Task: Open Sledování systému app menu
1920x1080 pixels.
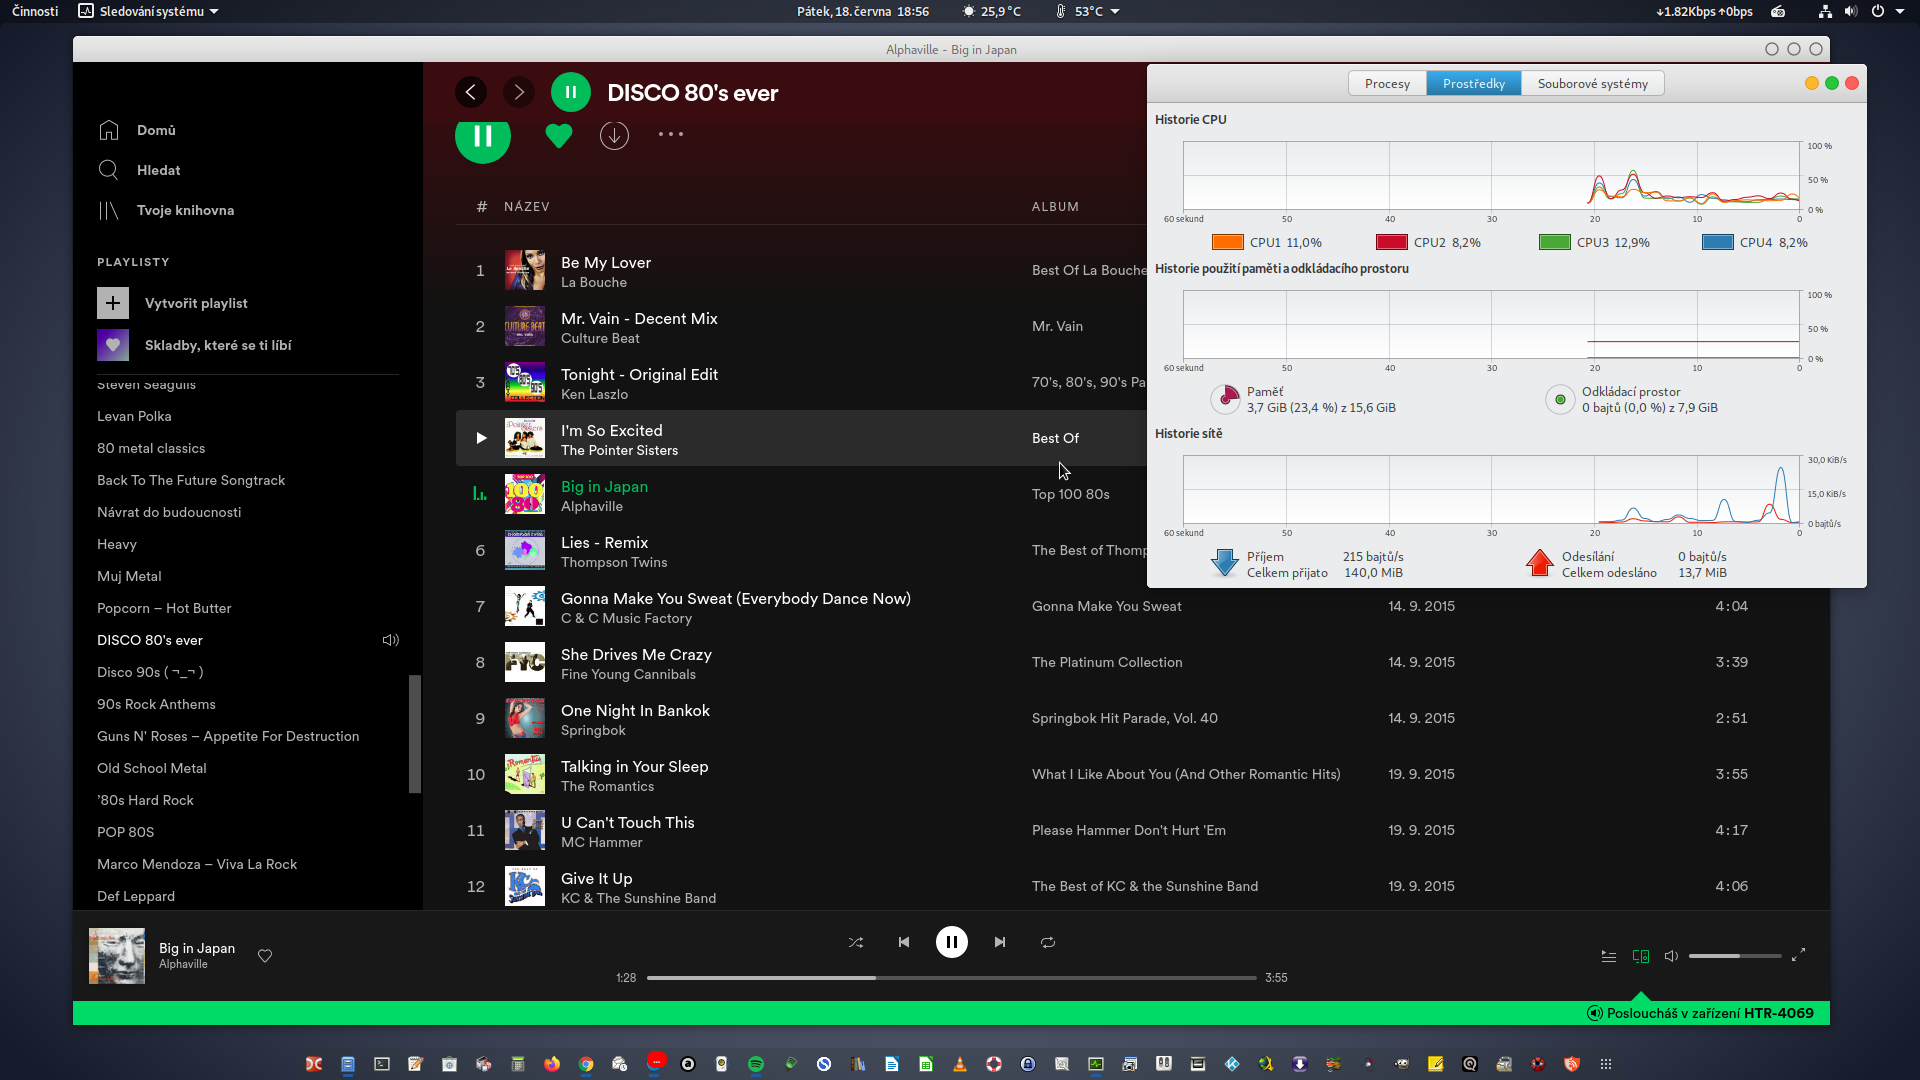Action: (149, 11)
